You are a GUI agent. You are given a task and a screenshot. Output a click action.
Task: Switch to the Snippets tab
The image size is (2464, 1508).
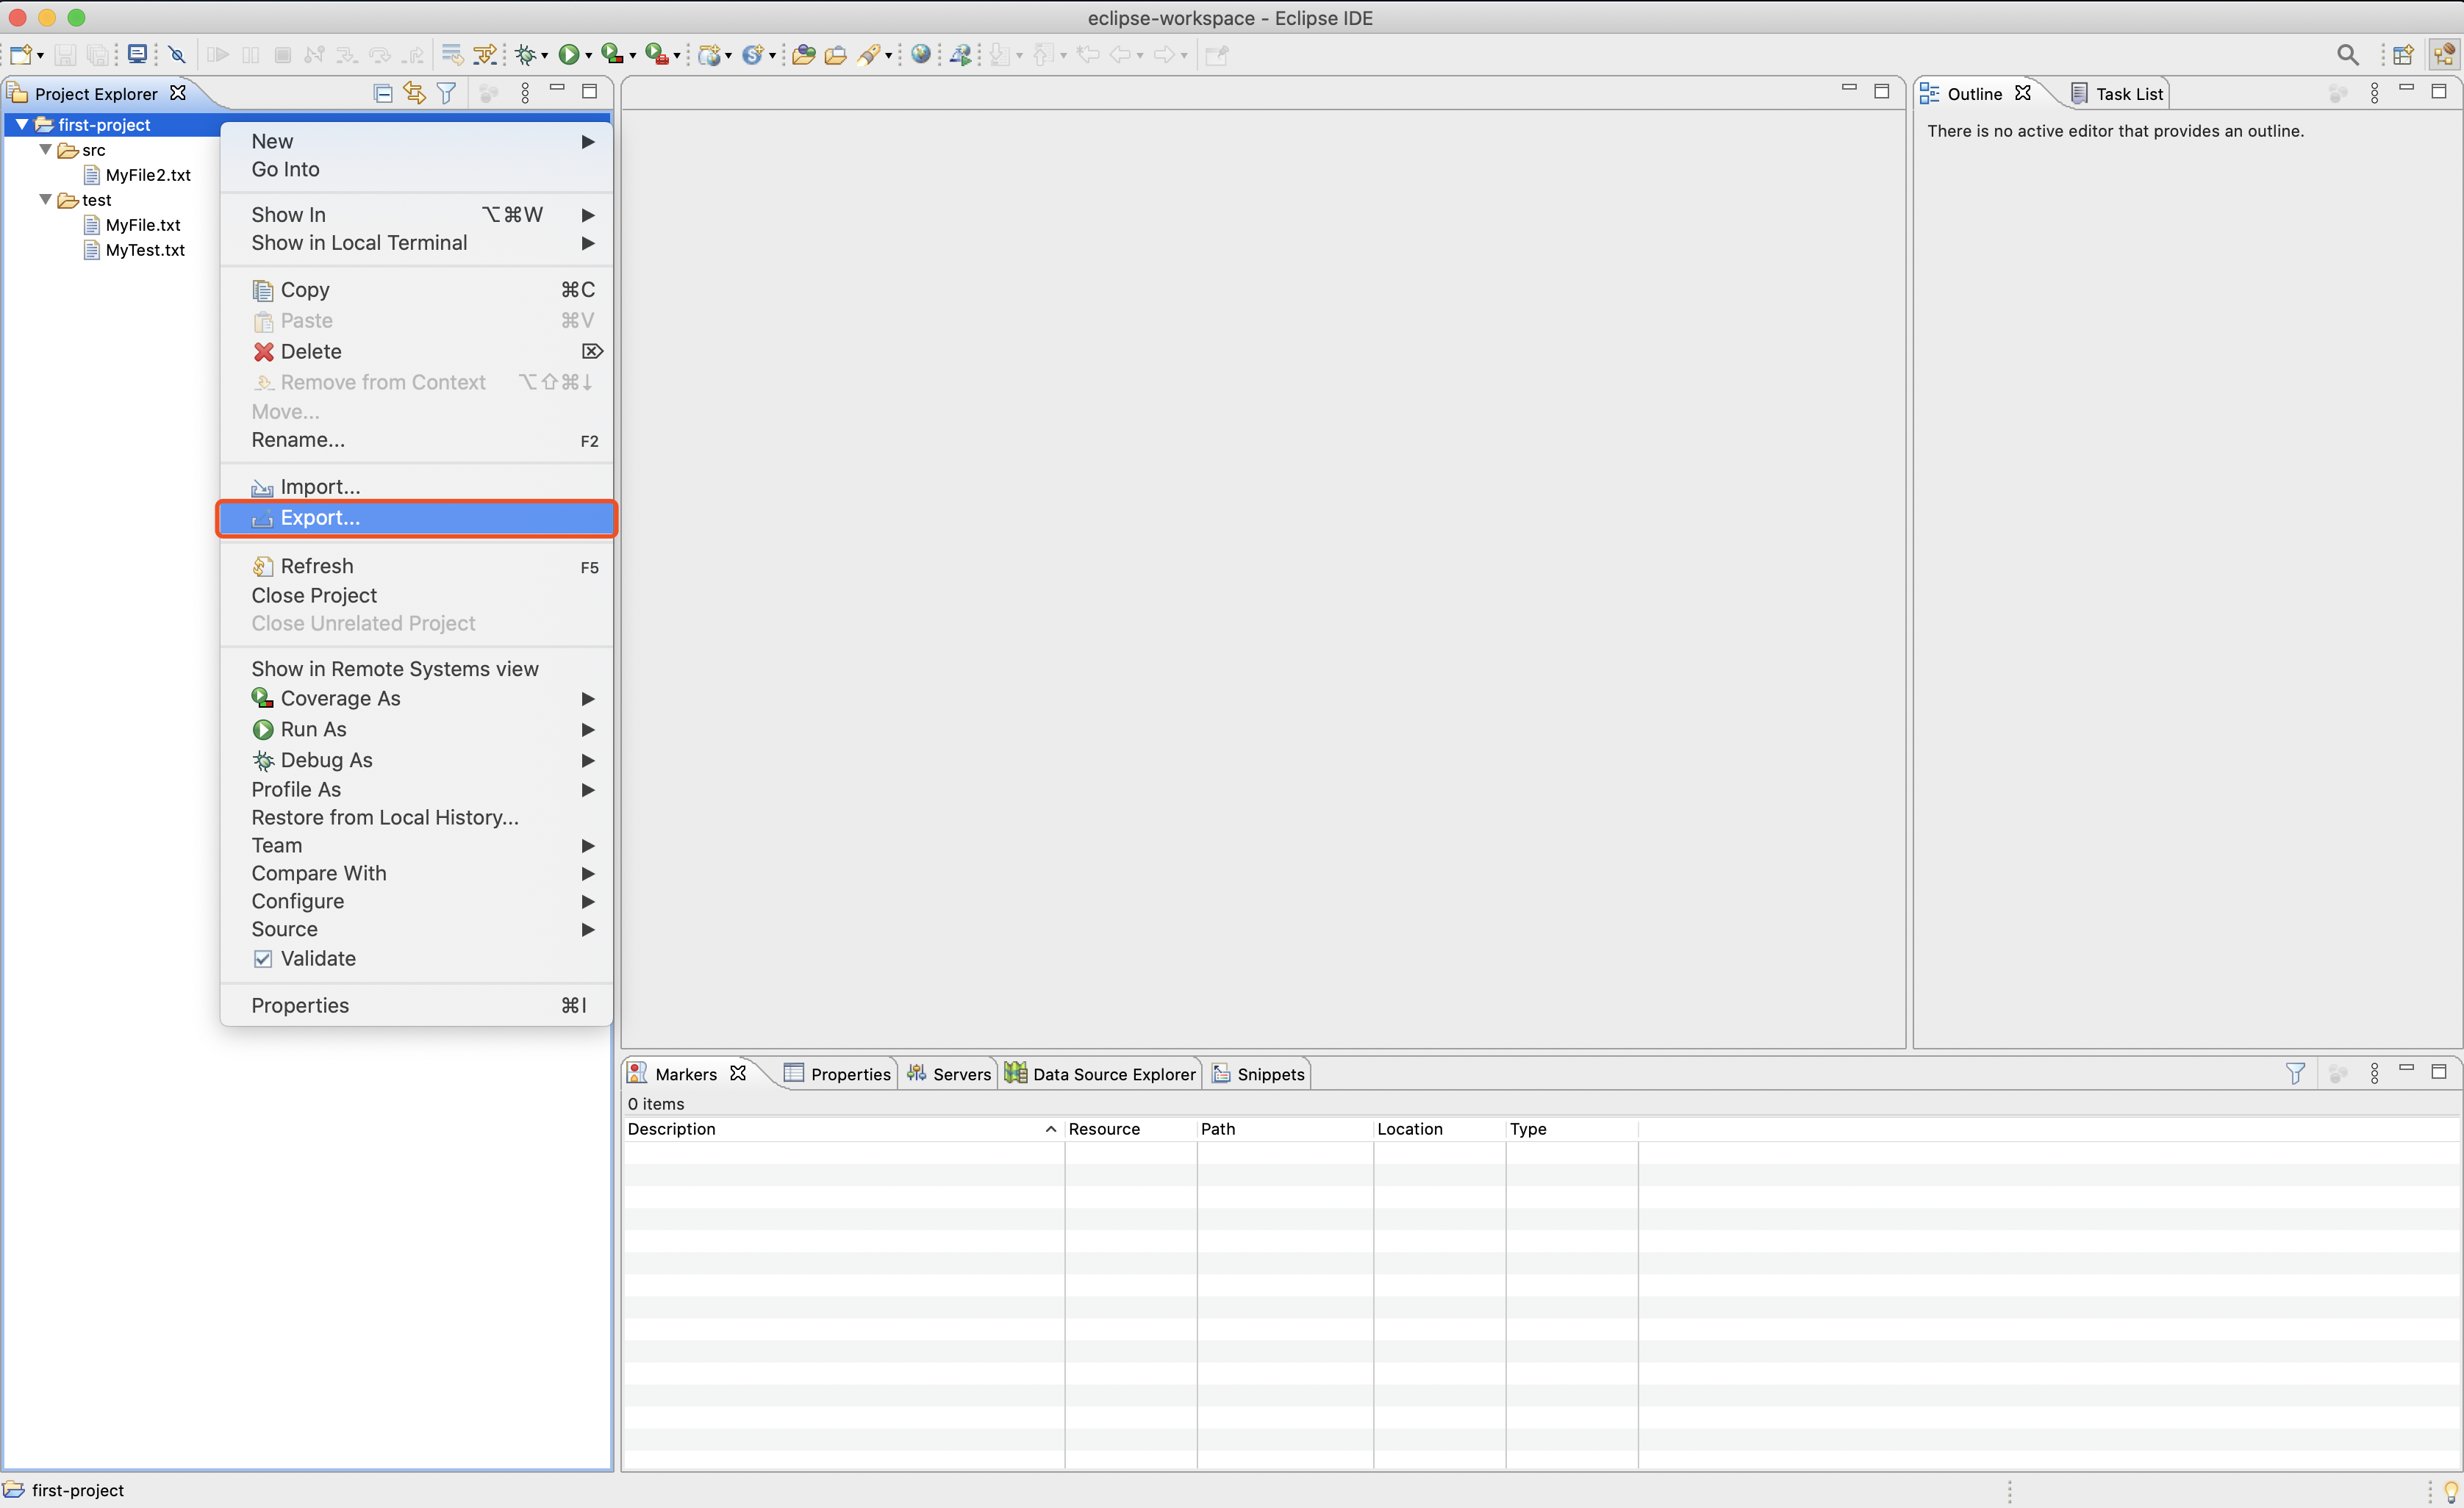(x=1258, y=1074)
